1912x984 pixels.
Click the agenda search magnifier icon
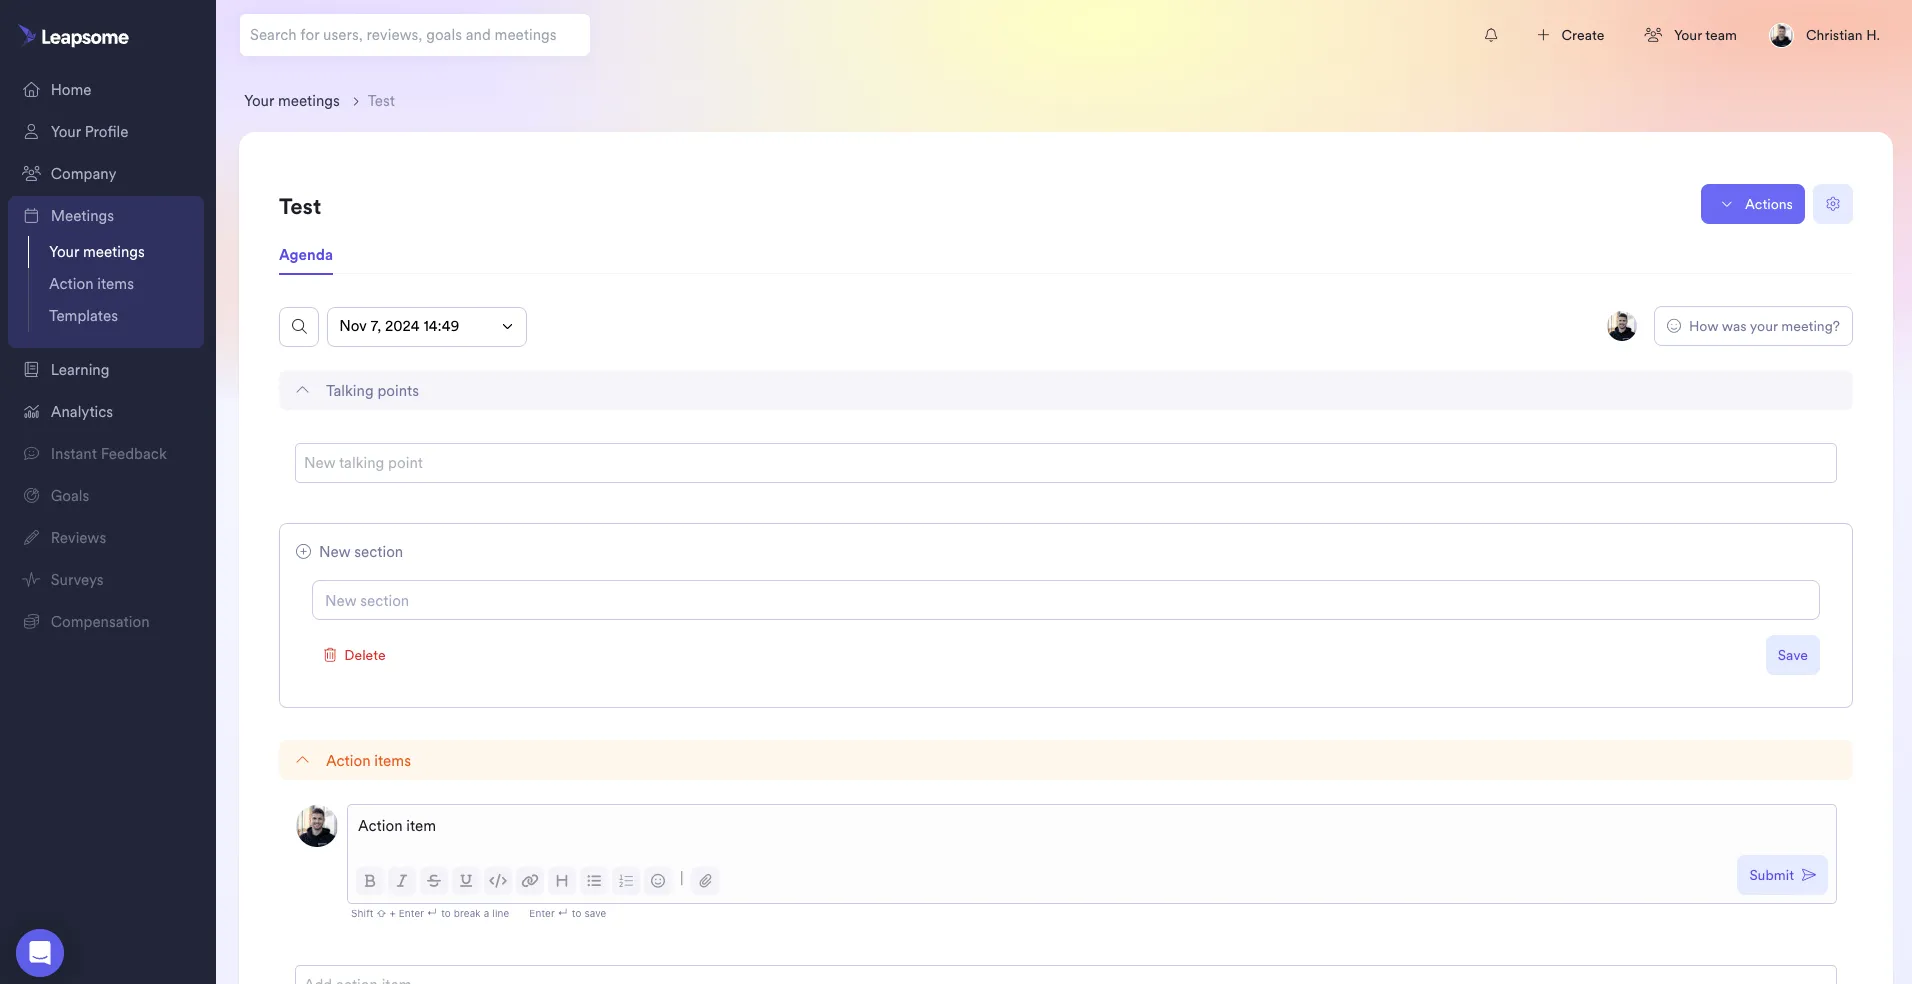(x=299, y=327)
